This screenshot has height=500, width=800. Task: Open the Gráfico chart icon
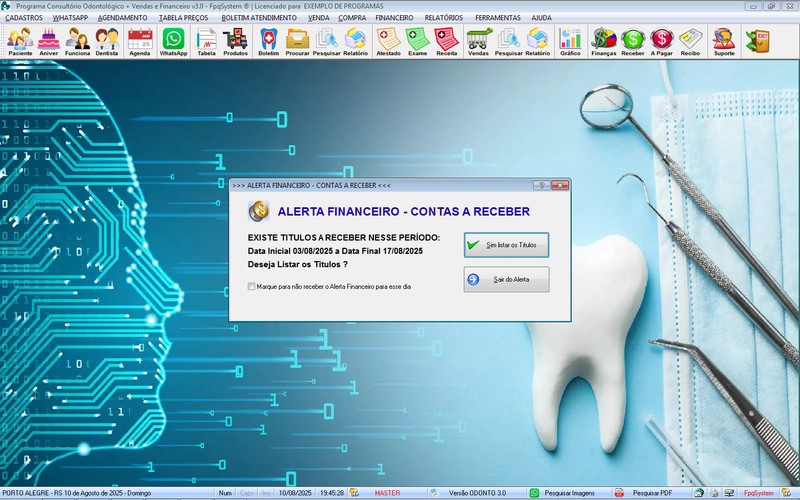click(x=570, y=41)
